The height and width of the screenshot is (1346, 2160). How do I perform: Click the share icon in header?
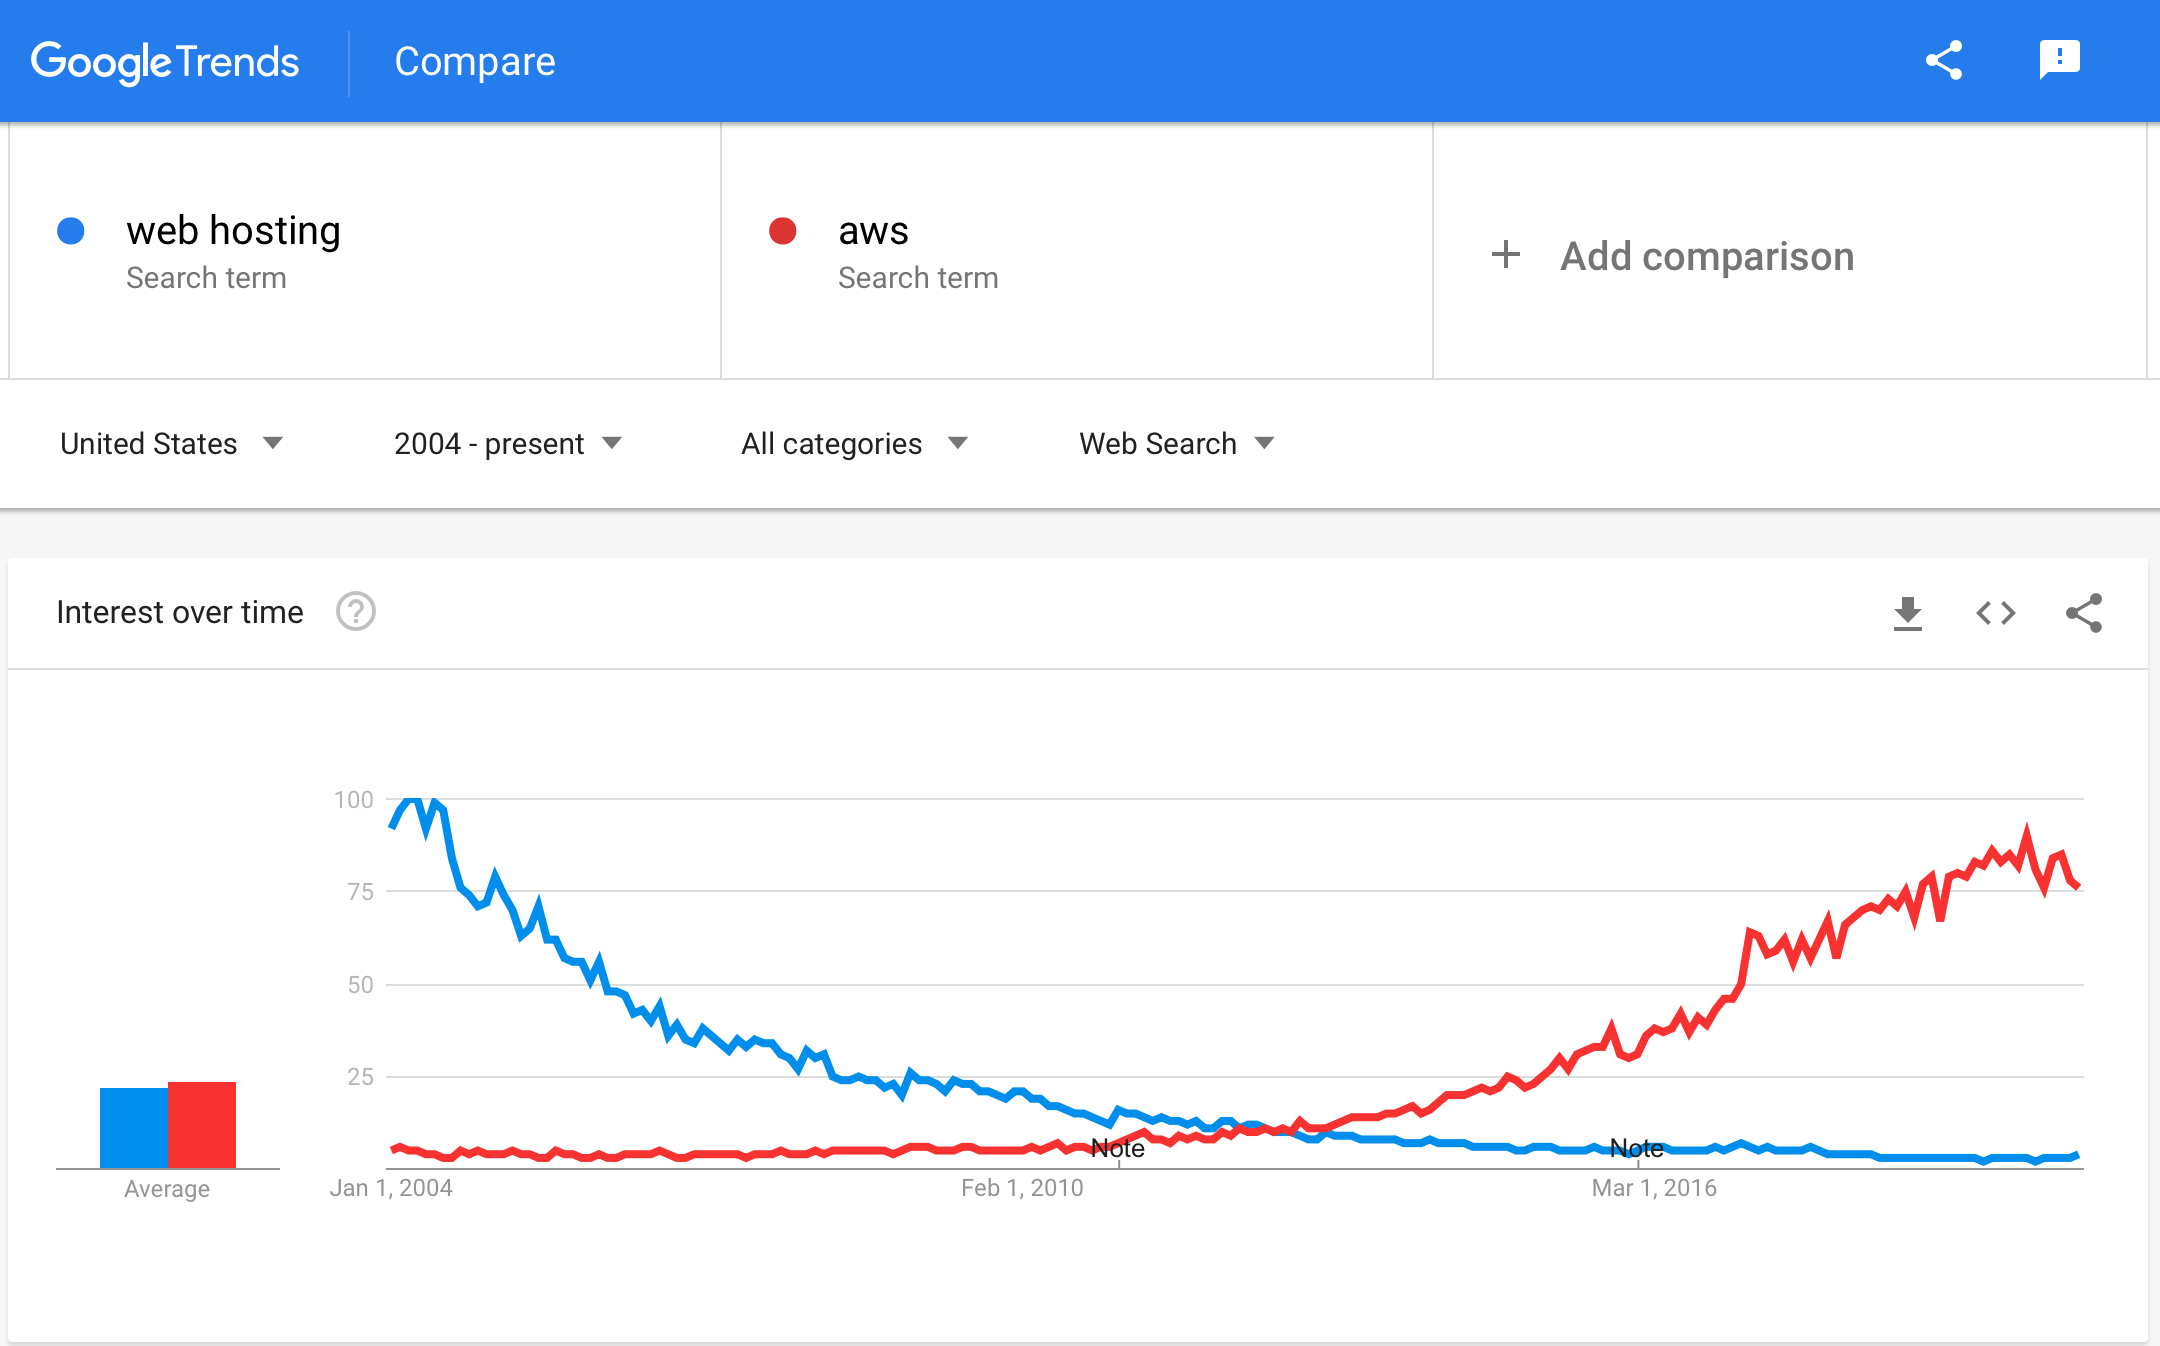point(1944,61)
